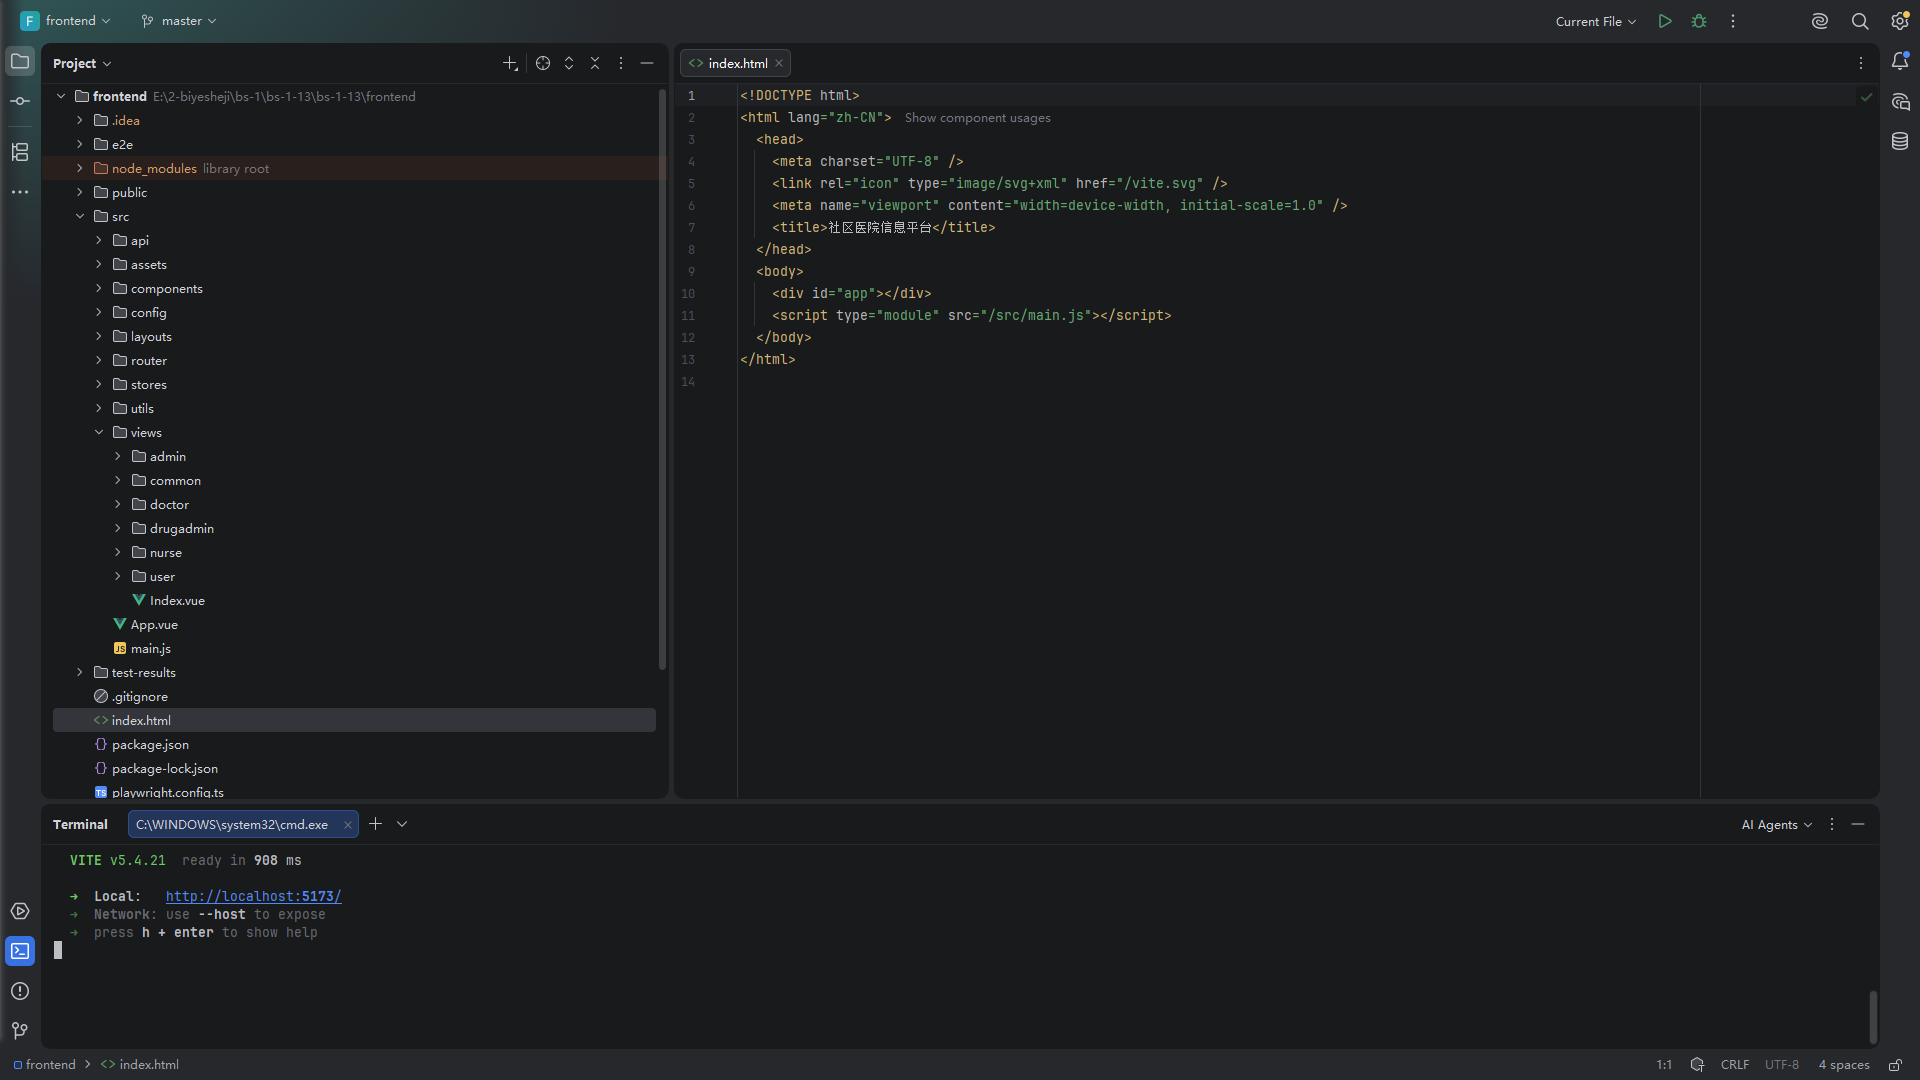This screenshot has width=1920, height=1080.
Task: Collapse all Project tree nodes
Action: 595,63
